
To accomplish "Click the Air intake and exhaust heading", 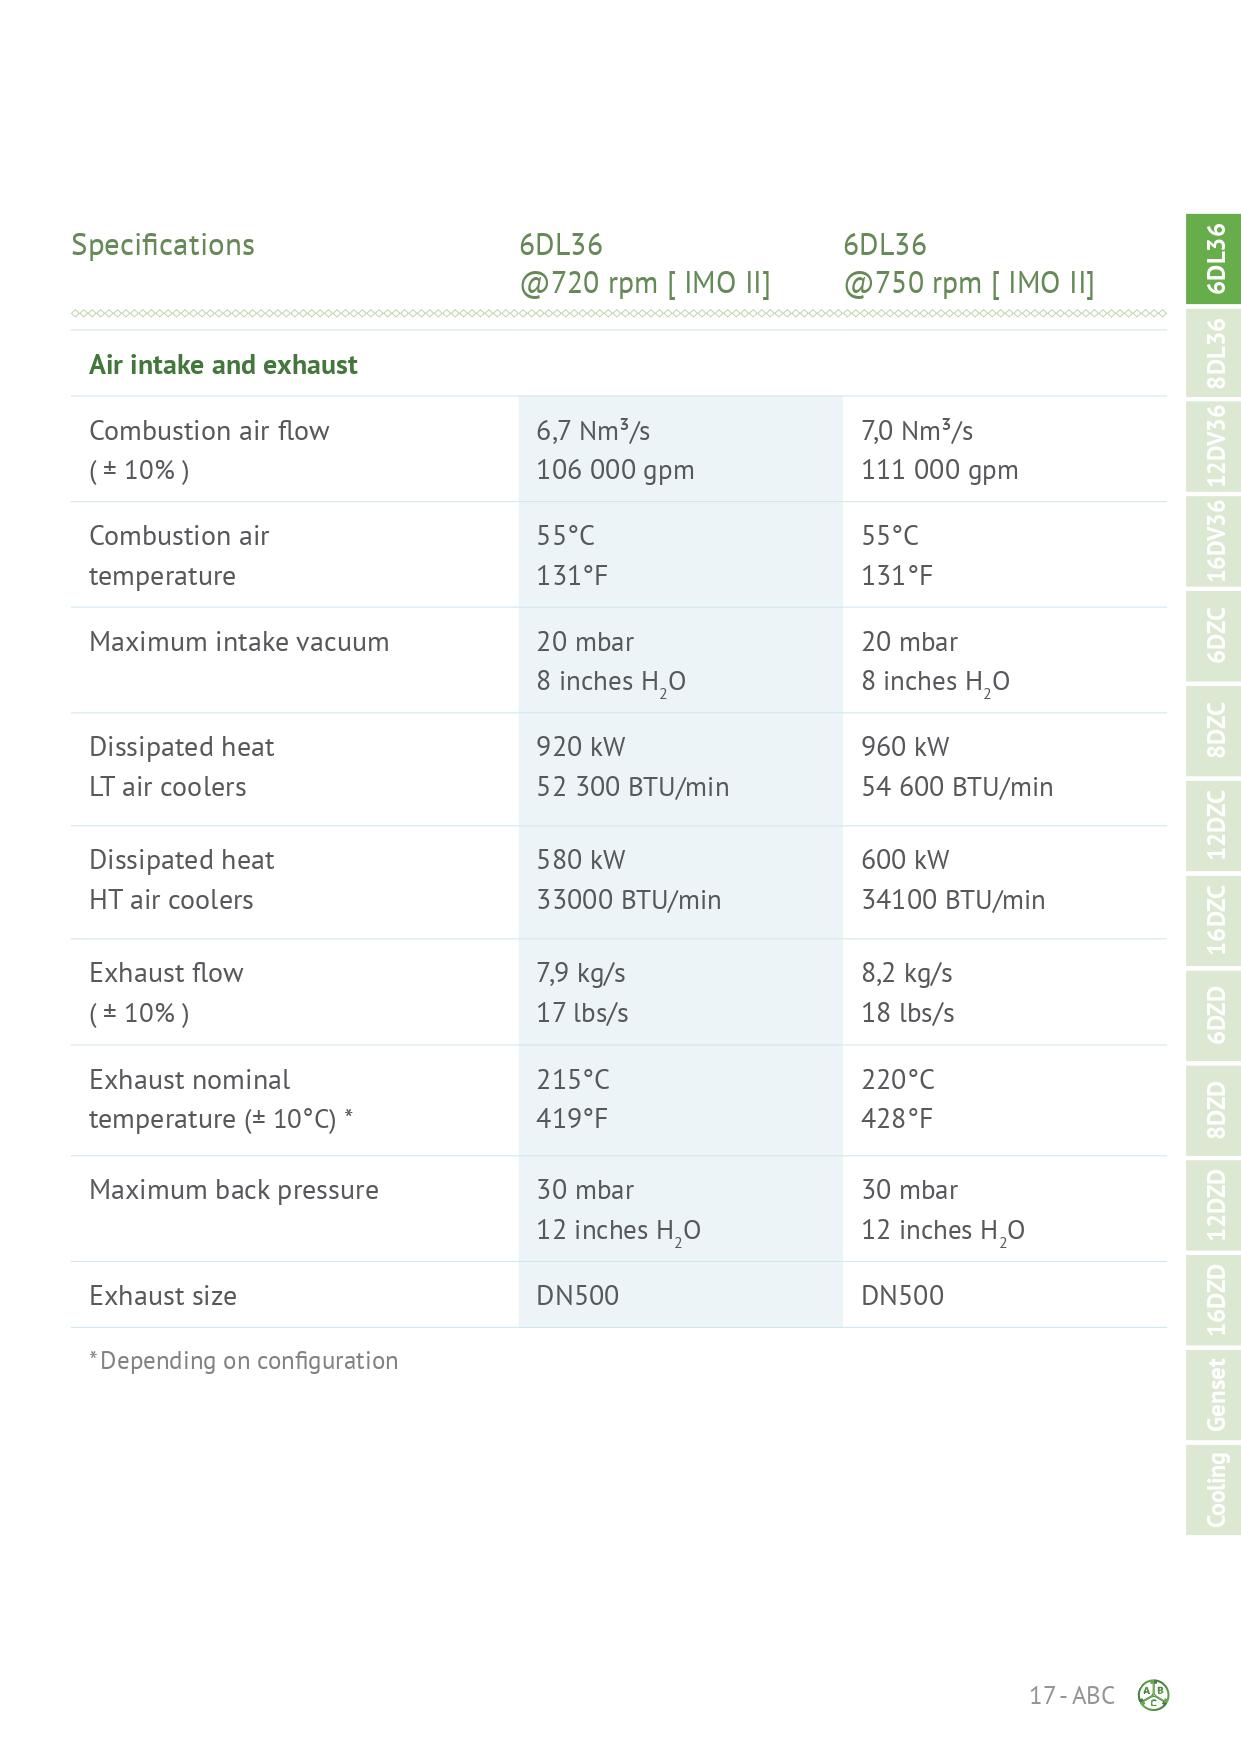I will 223,364.
